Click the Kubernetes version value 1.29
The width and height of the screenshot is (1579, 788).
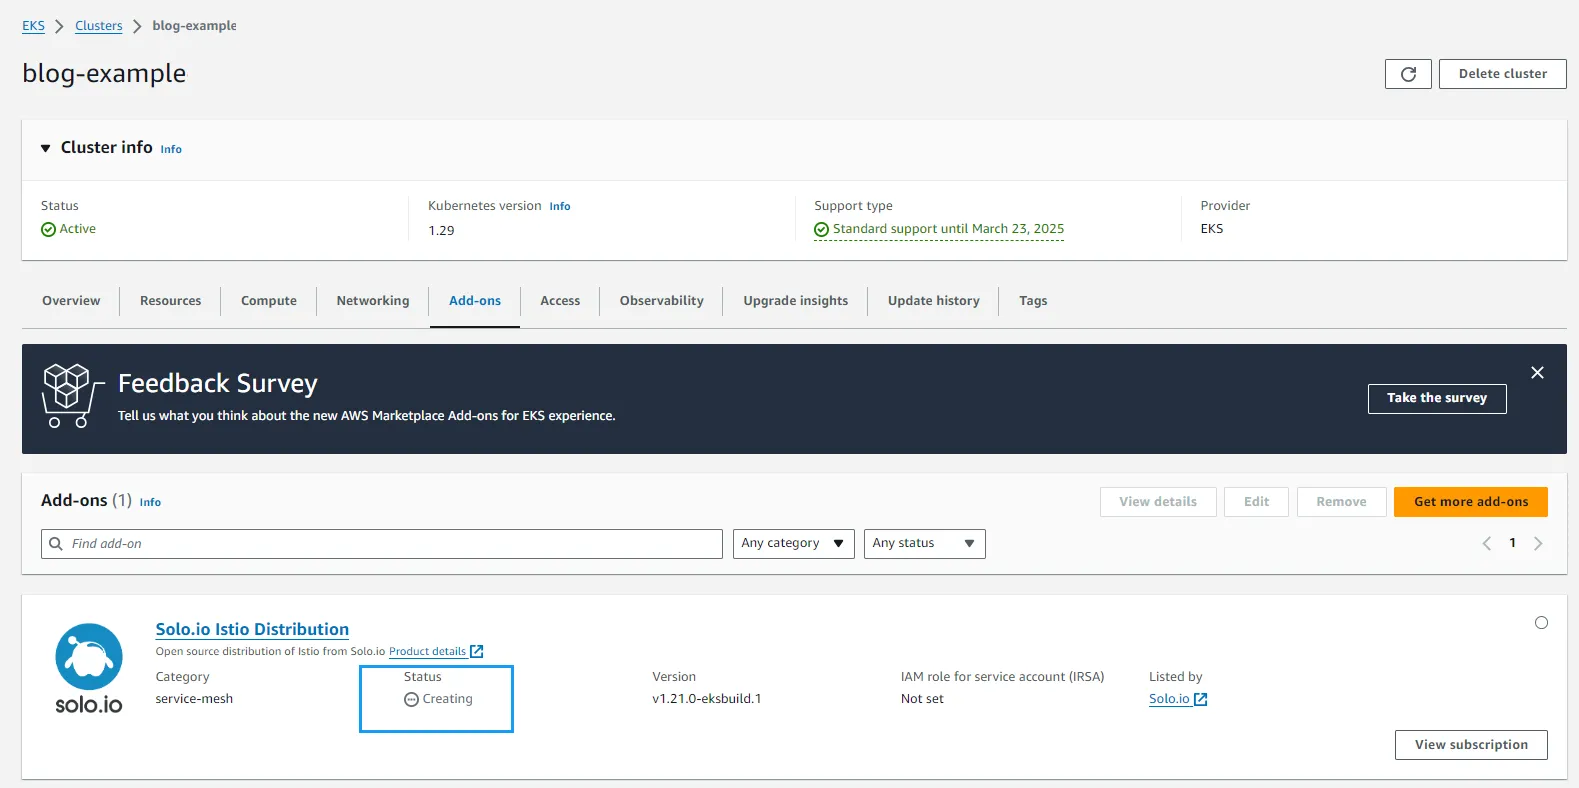pyautogui.click(x=441, y=231)
